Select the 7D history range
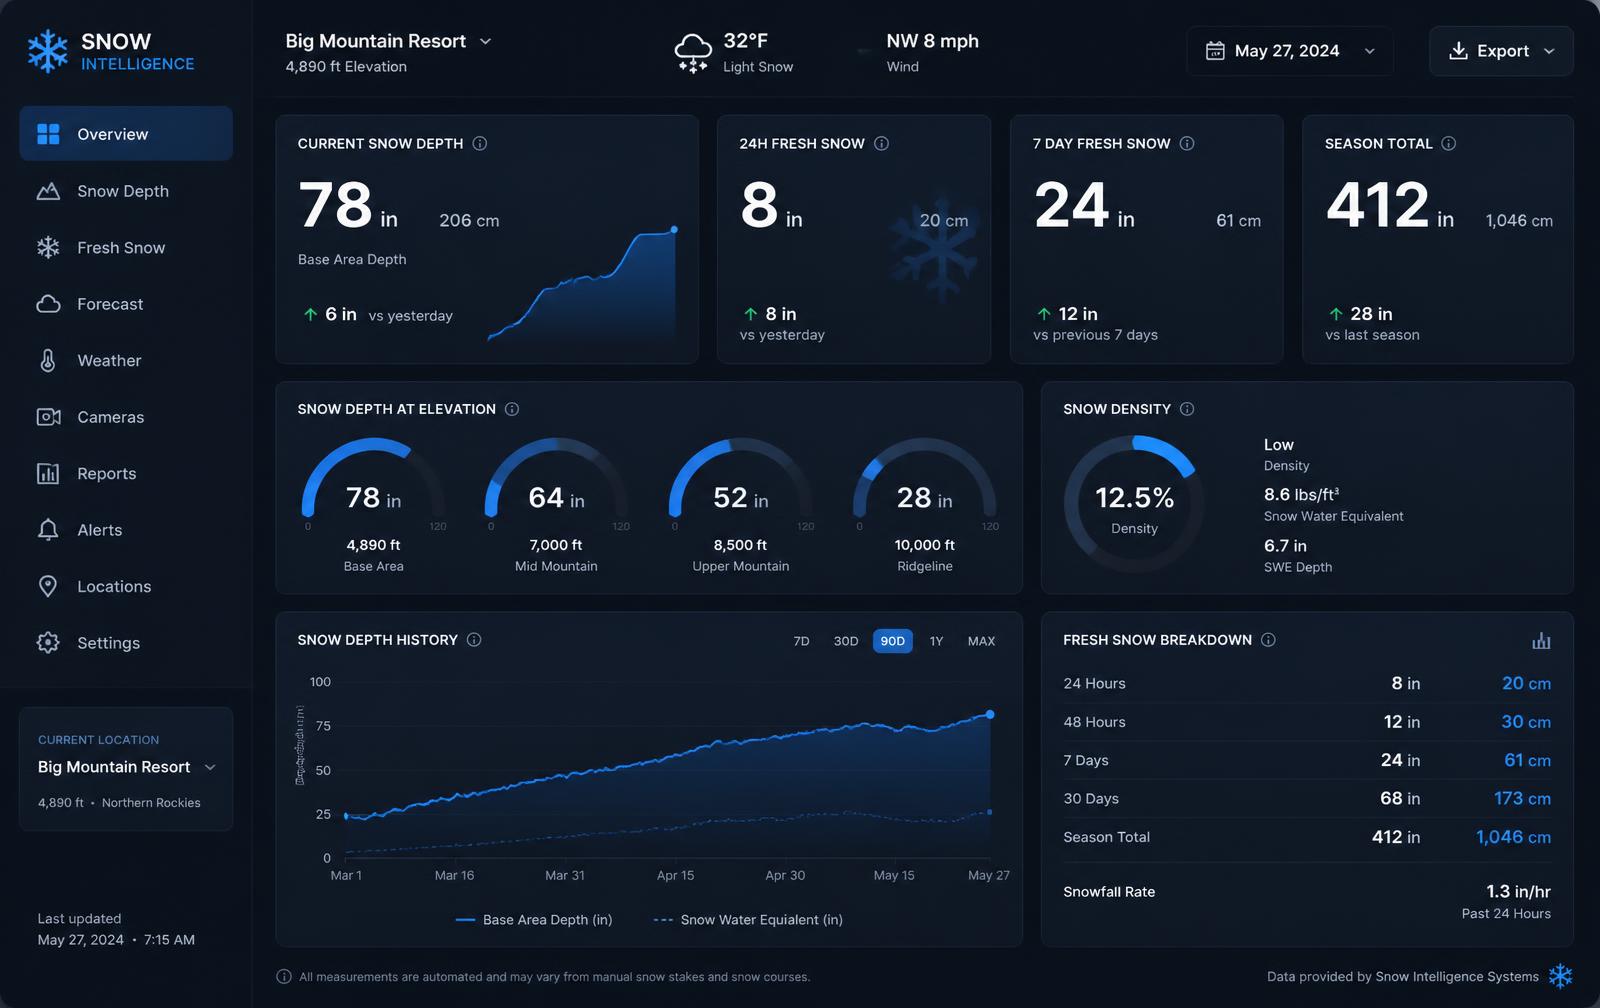 (x=801, y=641)
